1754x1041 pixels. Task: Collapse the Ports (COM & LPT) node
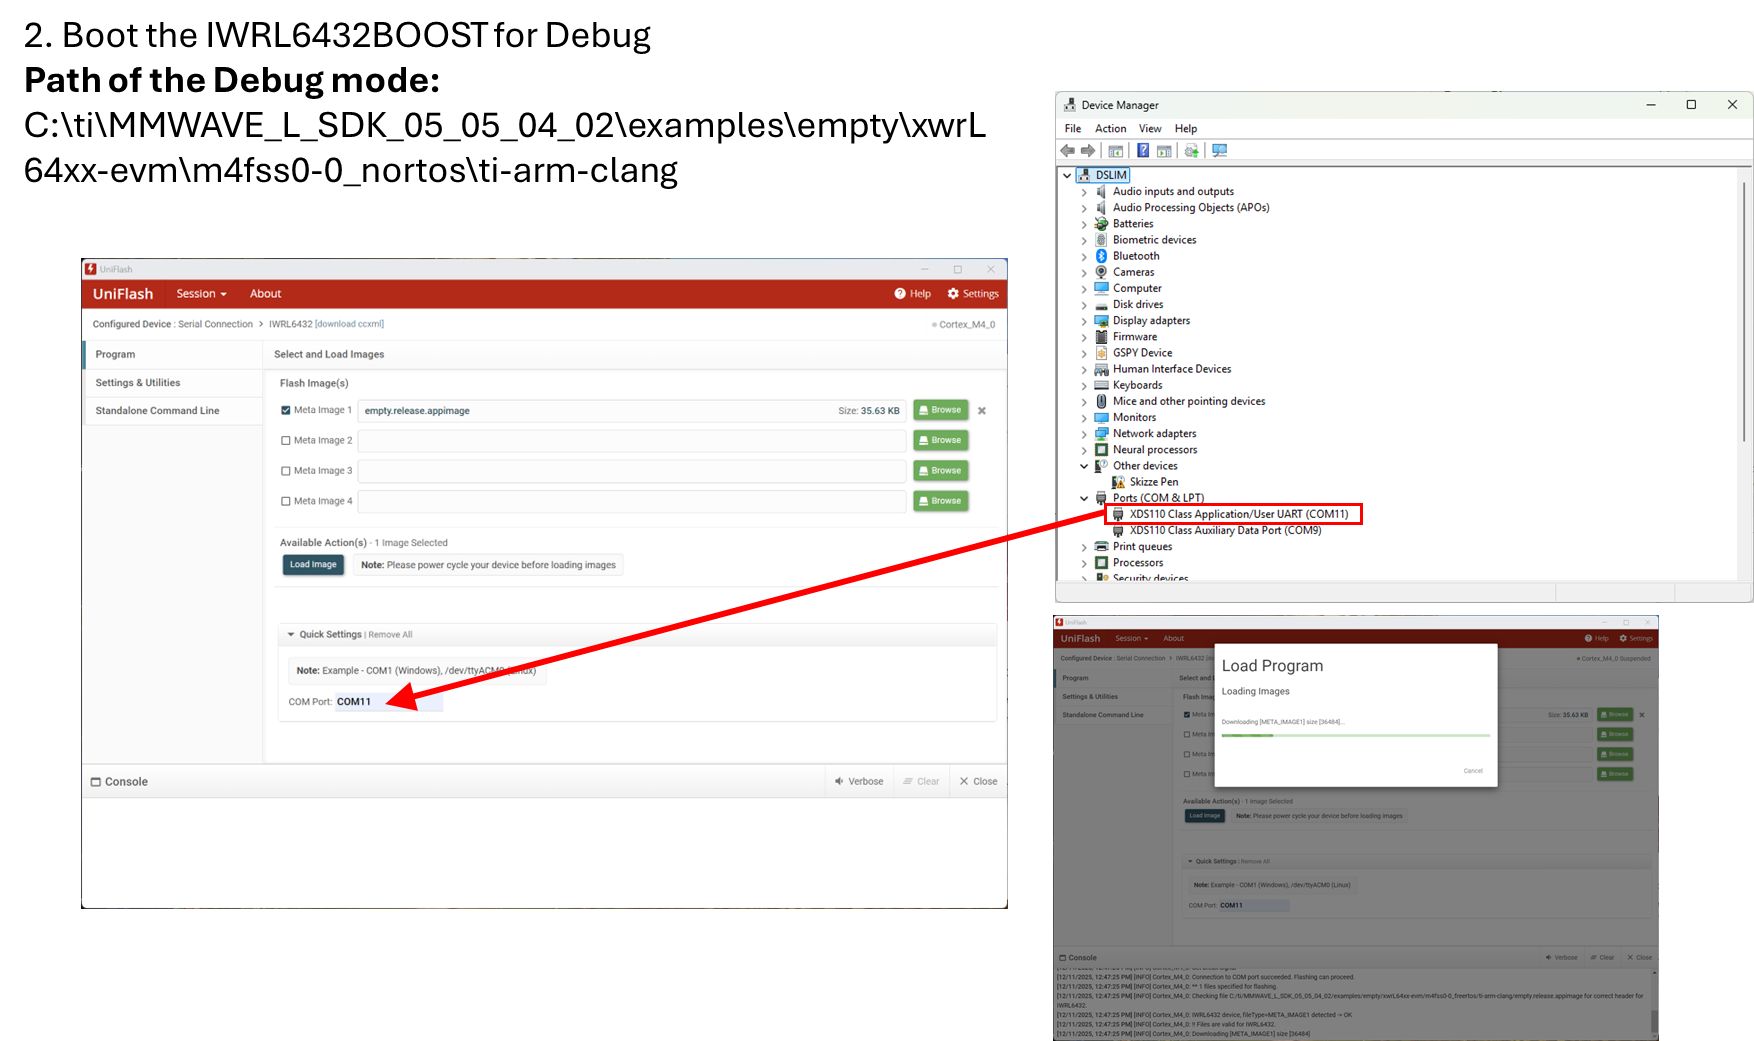tap(1084, 498)
